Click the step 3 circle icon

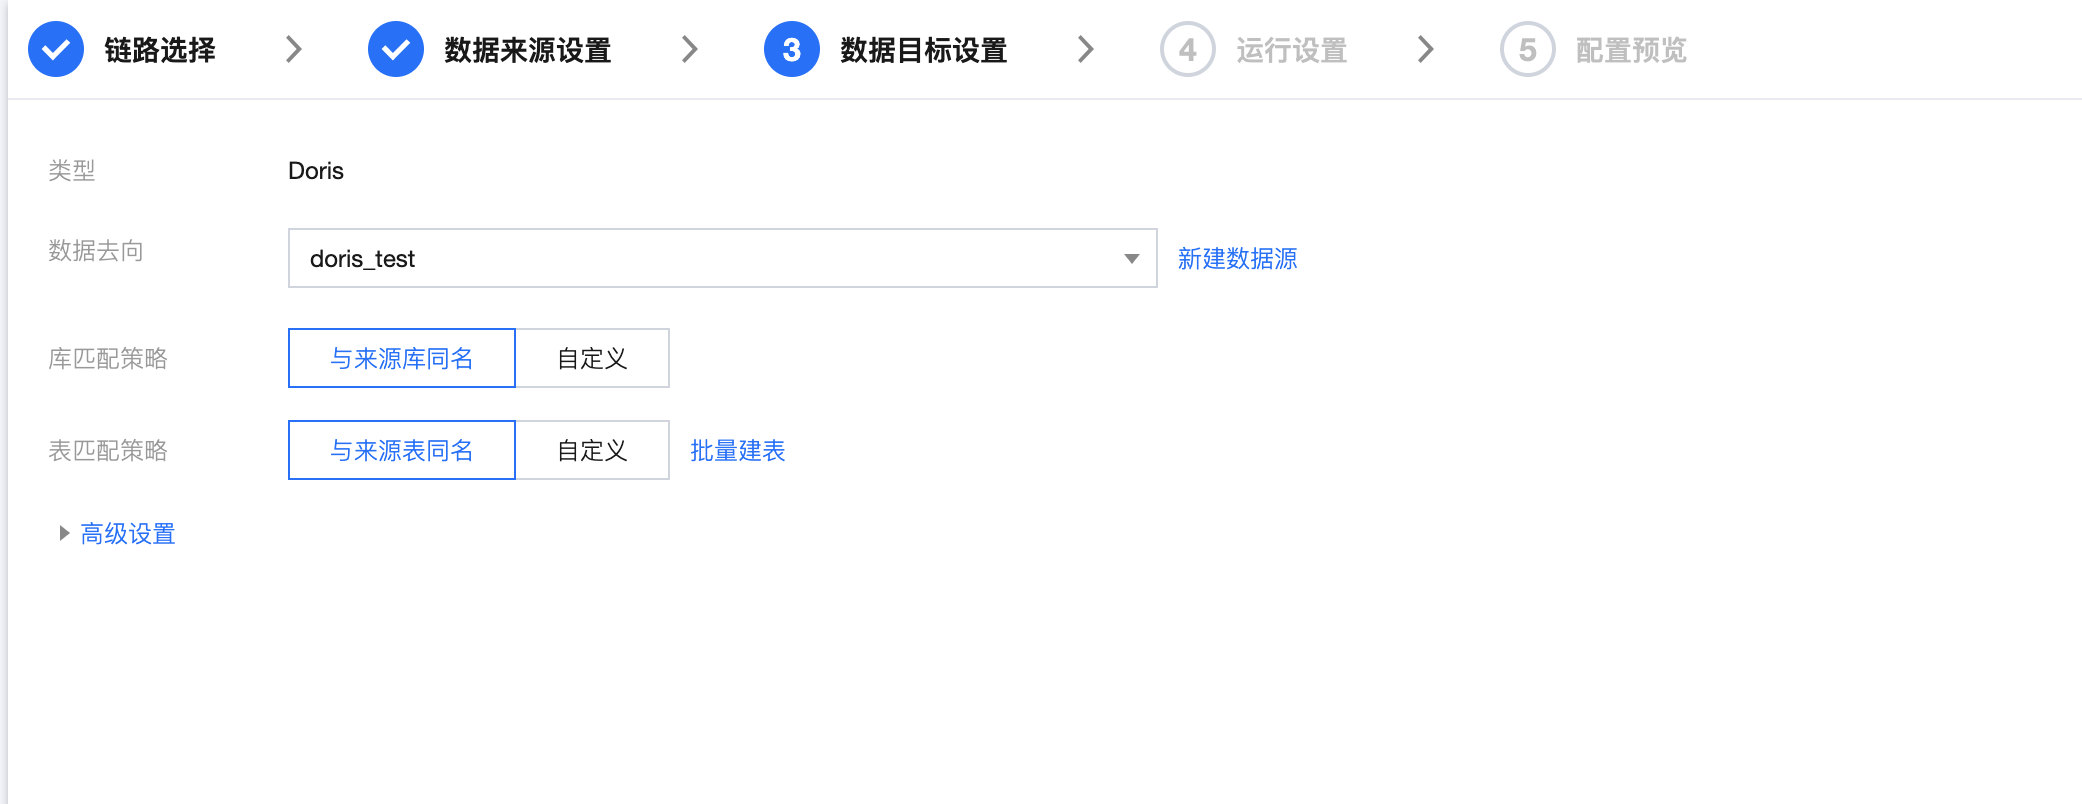[x=792, y=49]
